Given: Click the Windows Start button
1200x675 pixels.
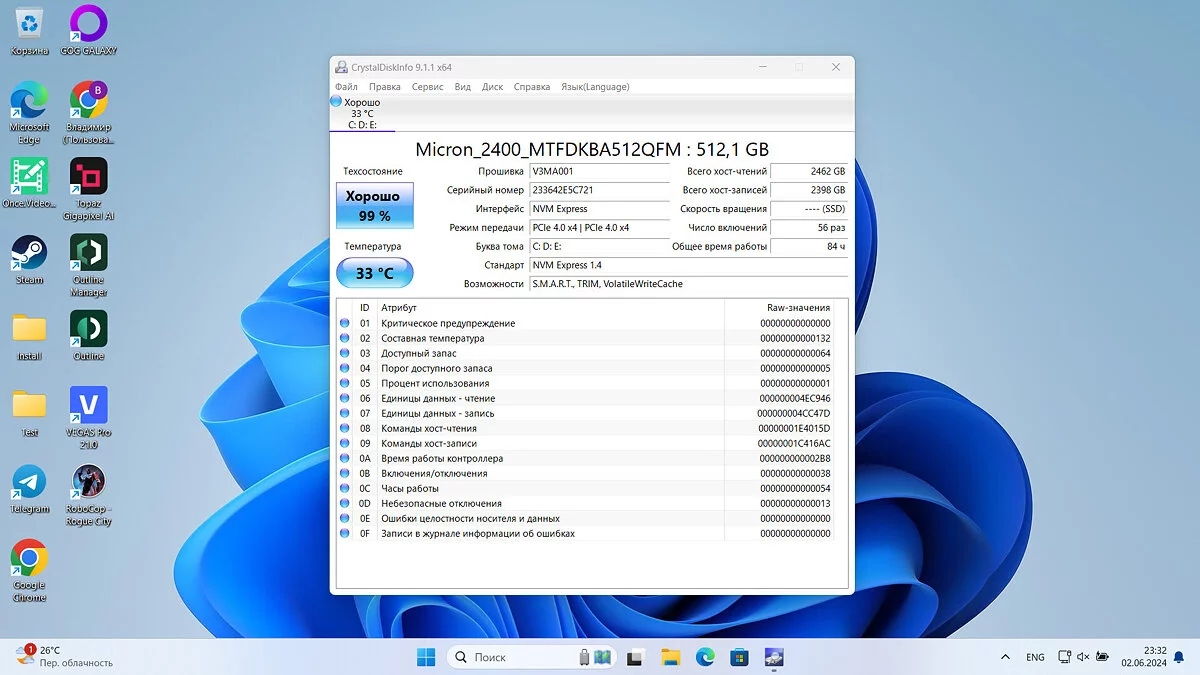Looking at the screenshot, I should pos(426,657).
